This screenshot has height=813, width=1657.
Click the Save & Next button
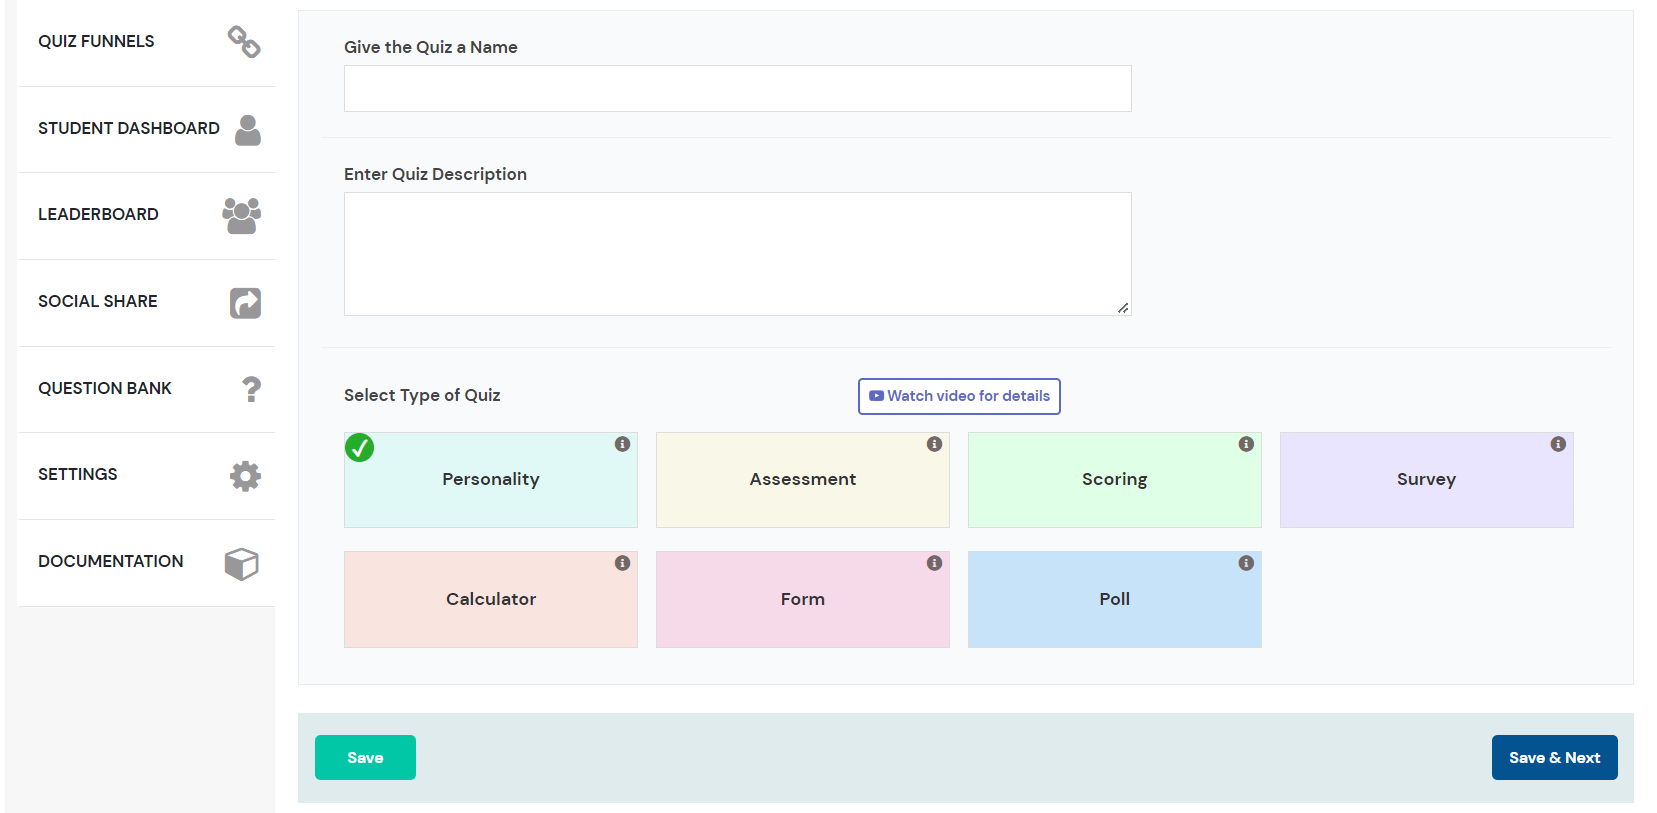click(1554, 758)
